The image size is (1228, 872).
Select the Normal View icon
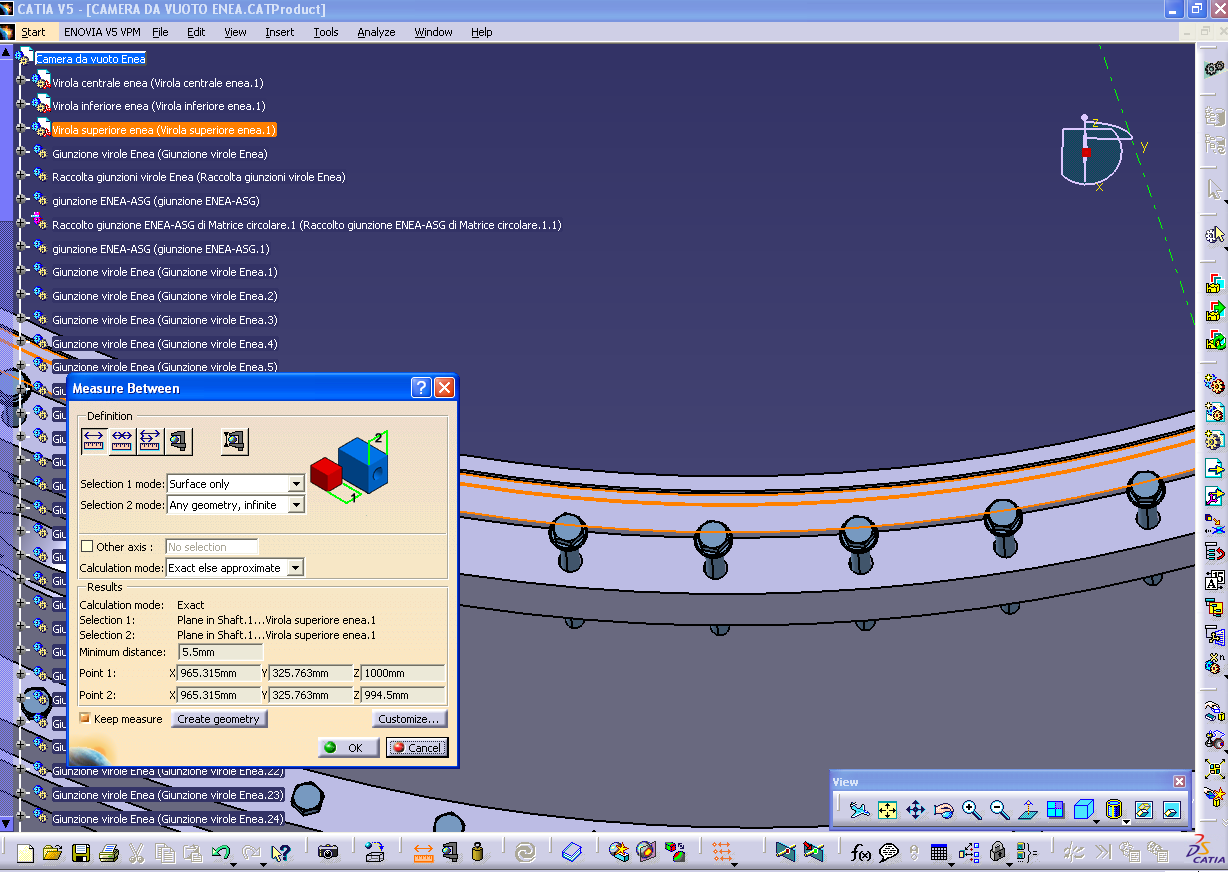coord(1027,810)
